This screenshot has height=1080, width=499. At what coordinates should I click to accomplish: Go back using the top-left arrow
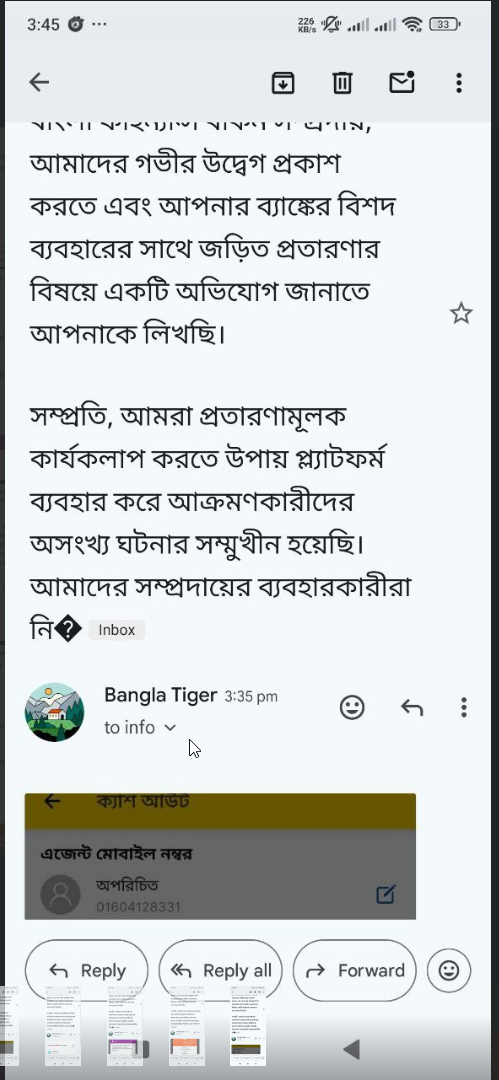tap(39, 83)
